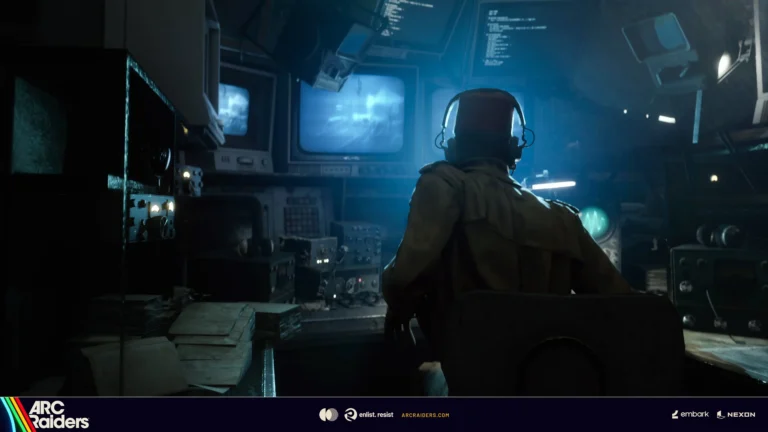
Task: Select the enlist. resist text
Action: [x=375, y=414]
